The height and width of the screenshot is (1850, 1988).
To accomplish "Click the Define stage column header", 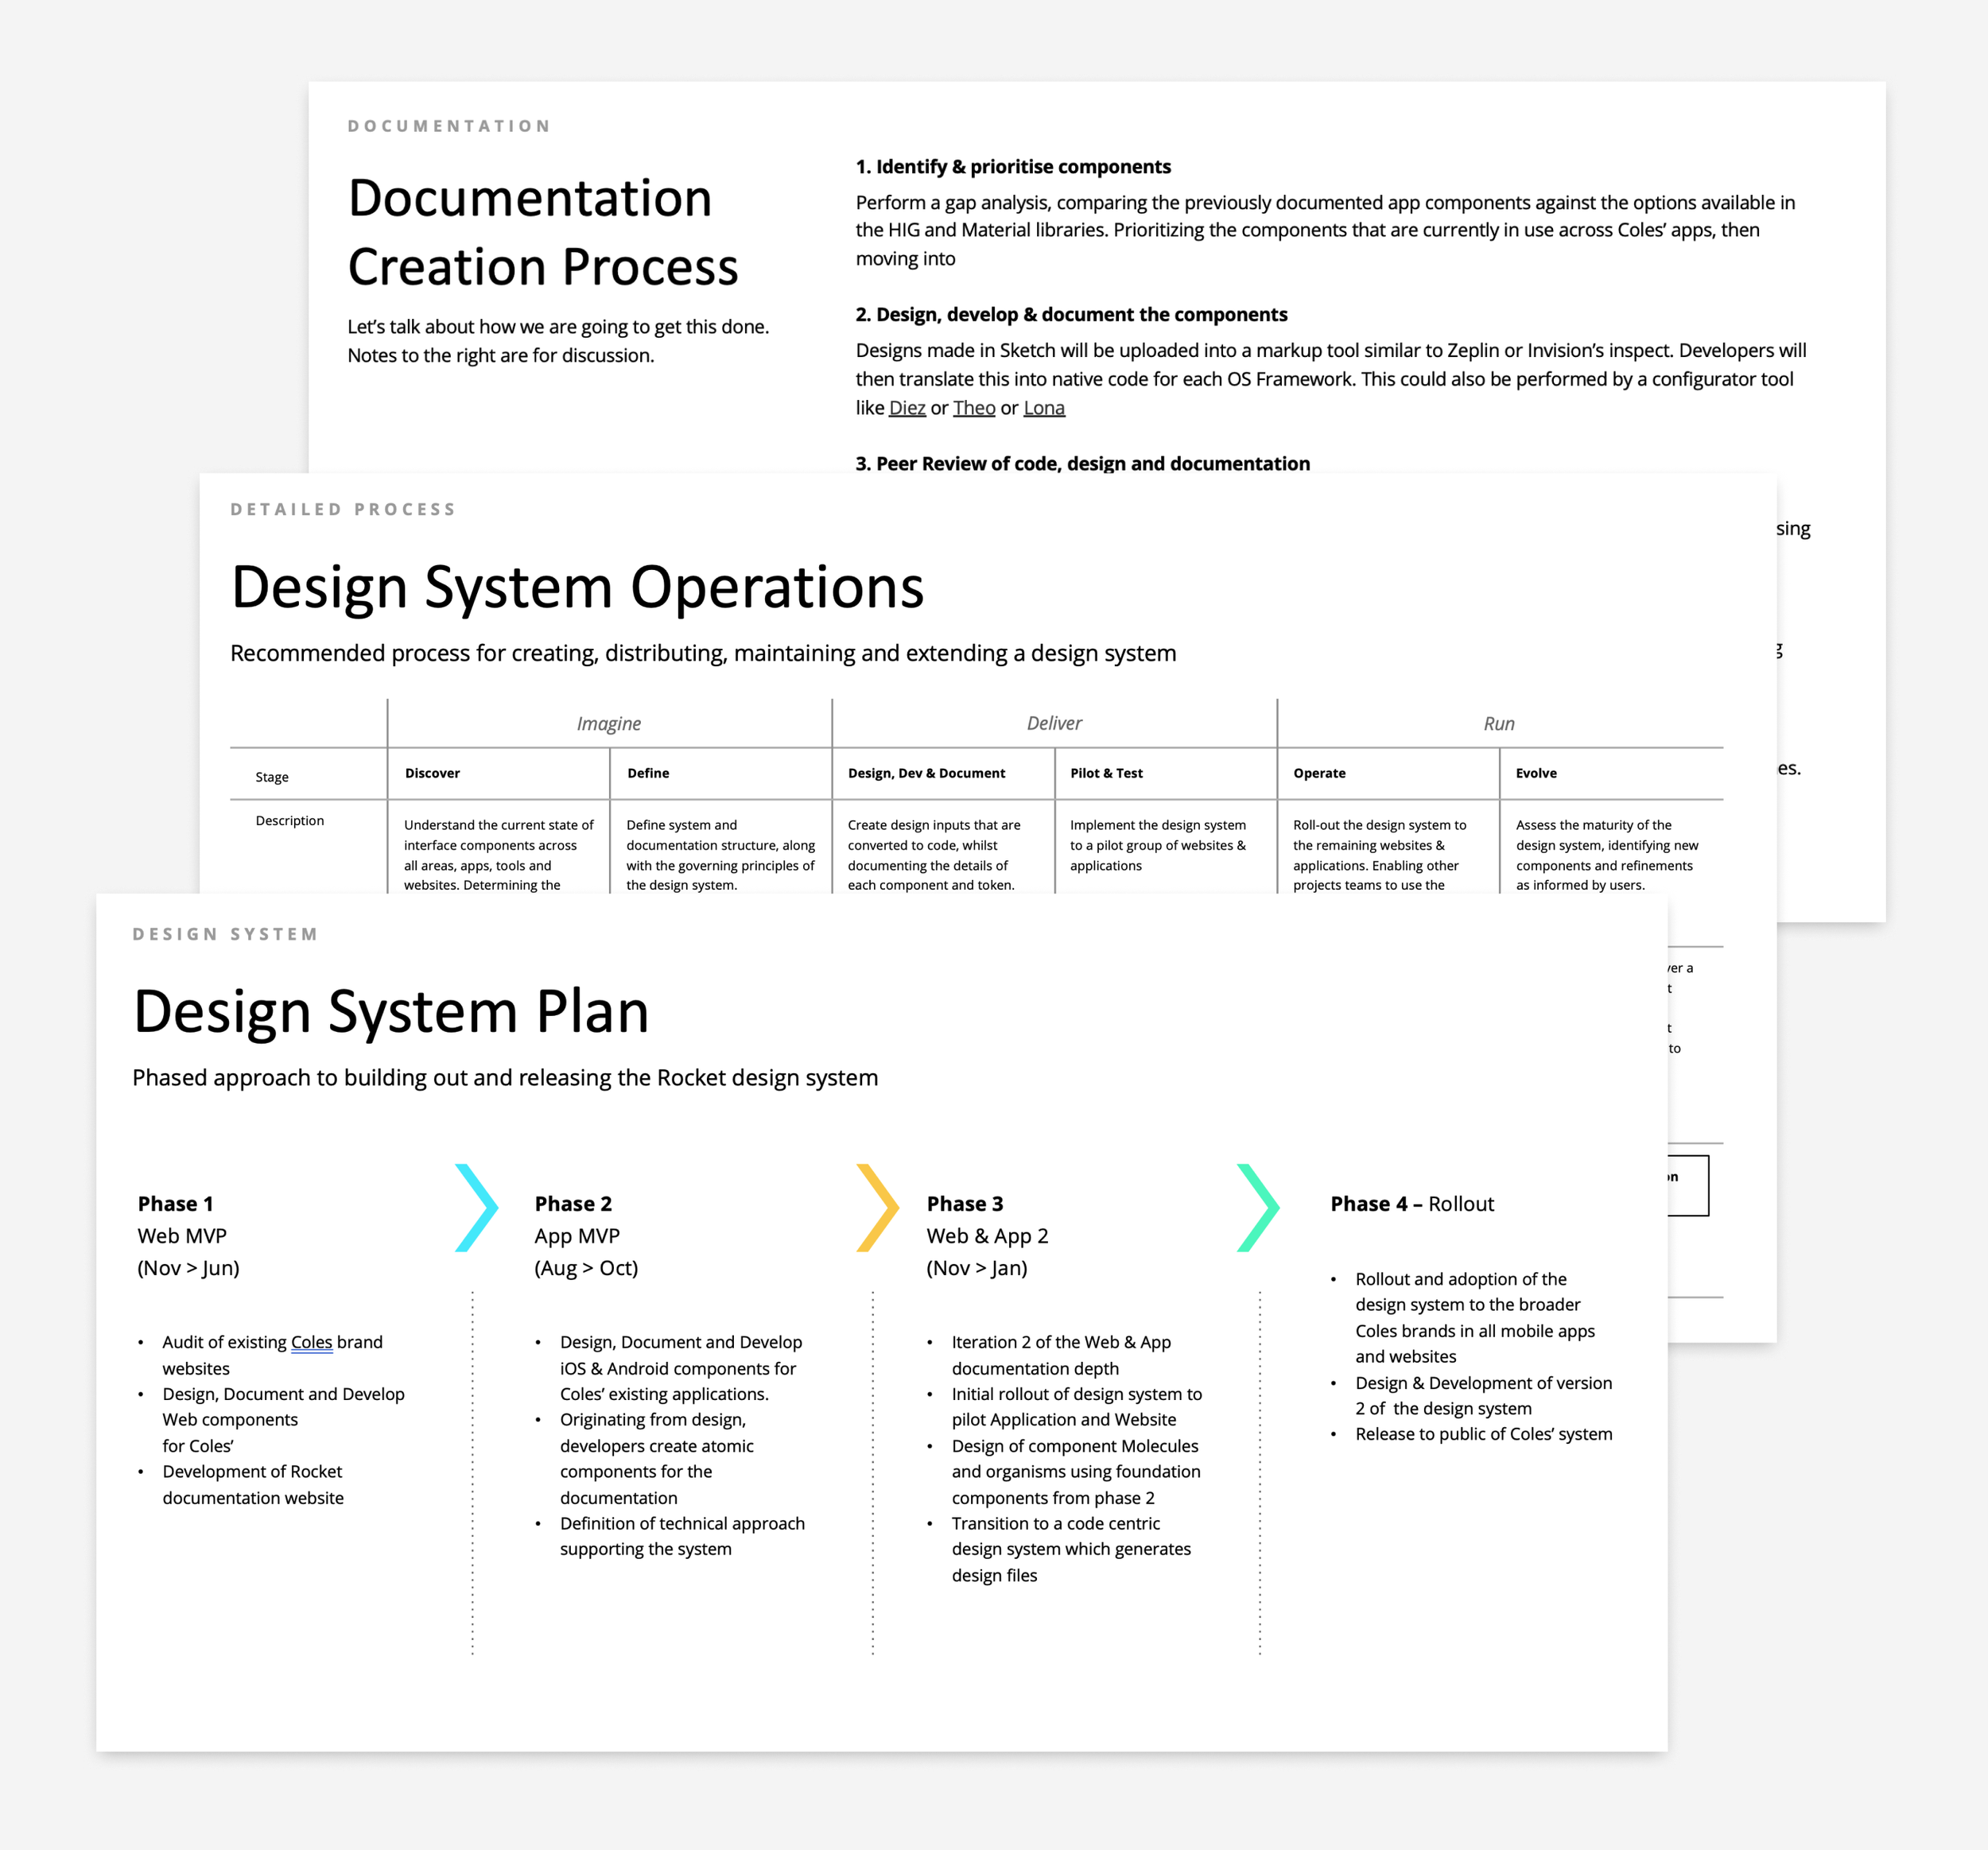I will pyautogui.click(x=648, y=773).
